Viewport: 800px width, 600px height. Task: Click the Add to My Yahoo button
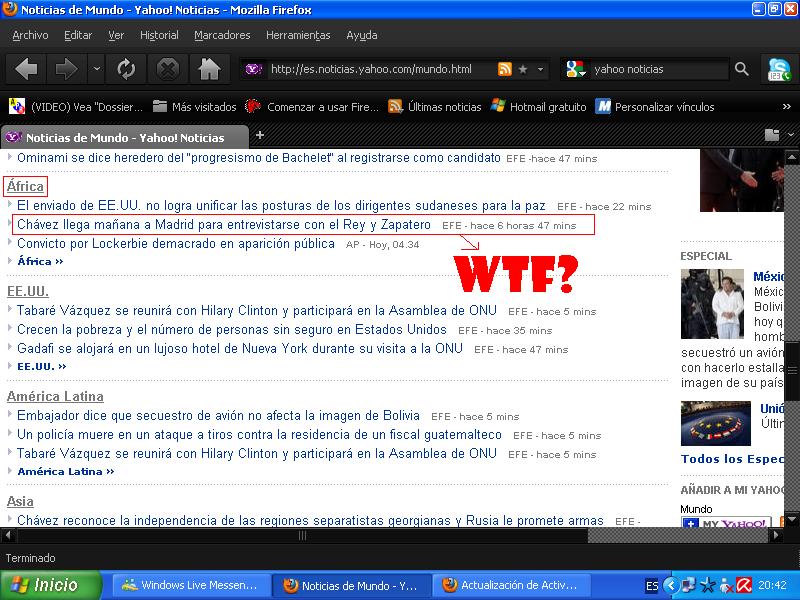(728, 522)
